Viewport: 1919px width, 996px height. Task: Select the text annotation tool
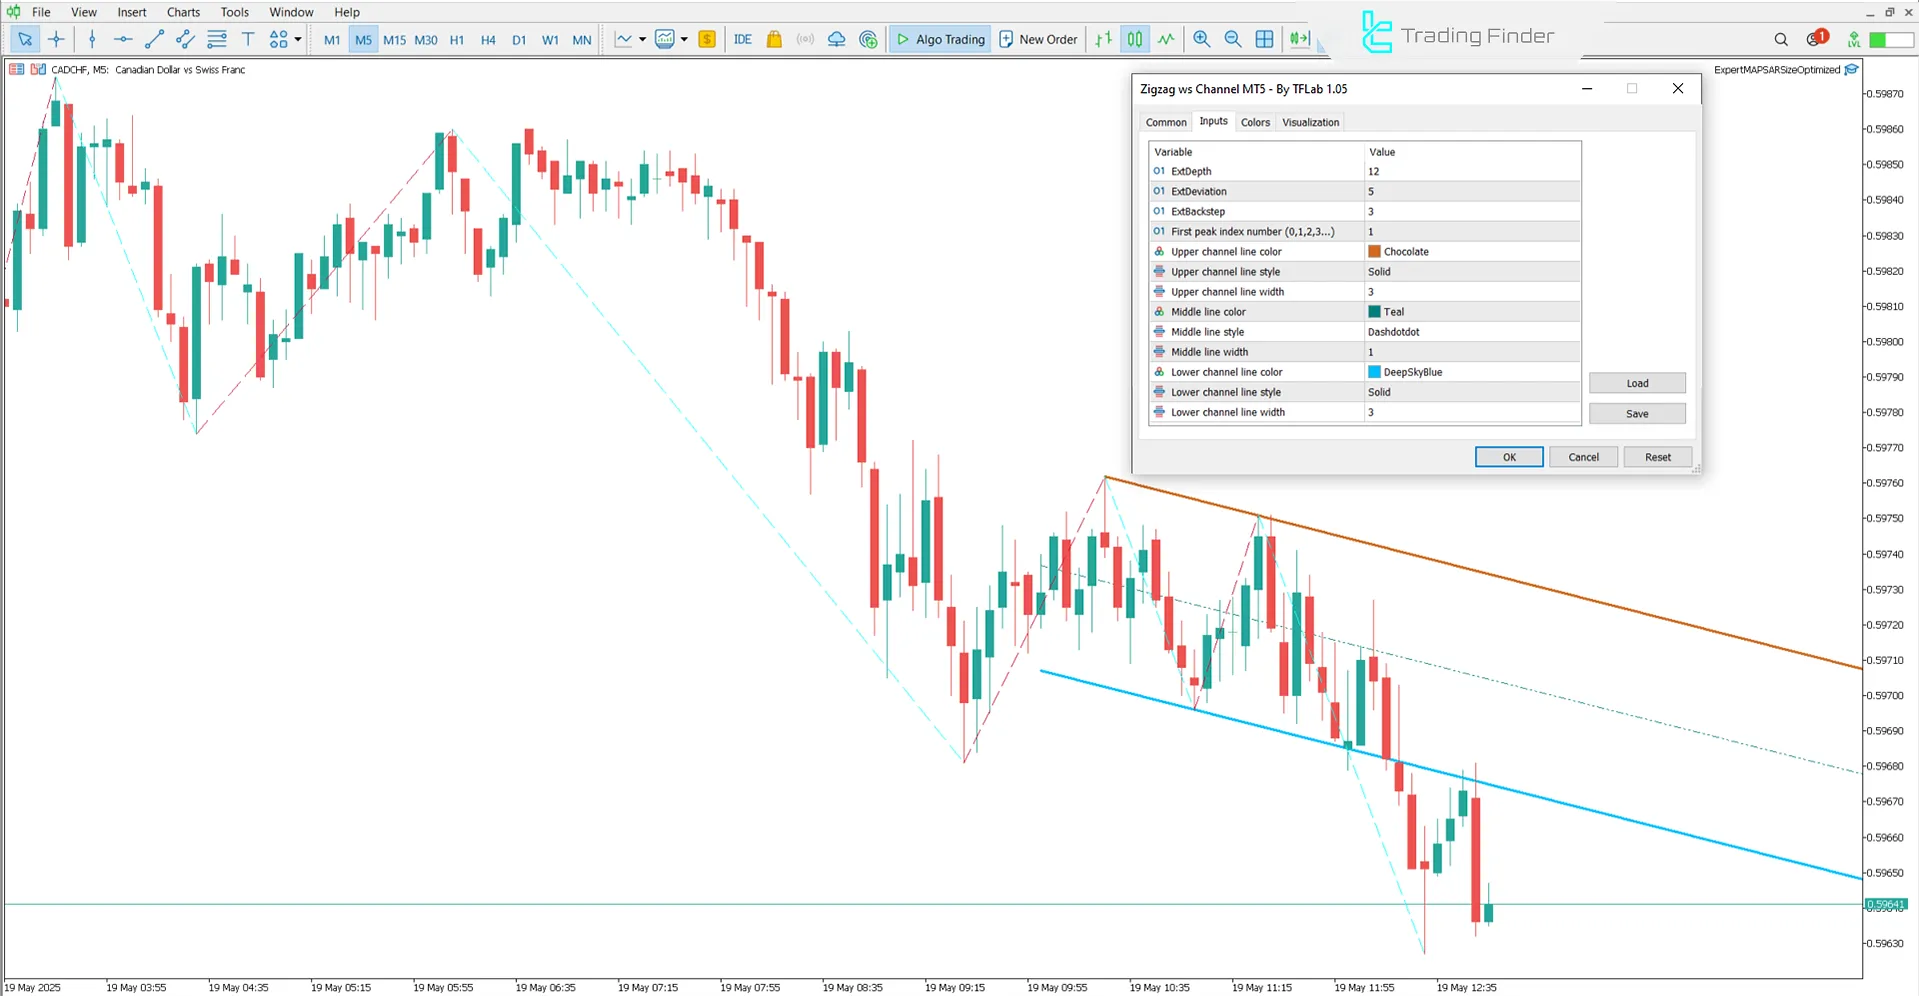(248, 39)
